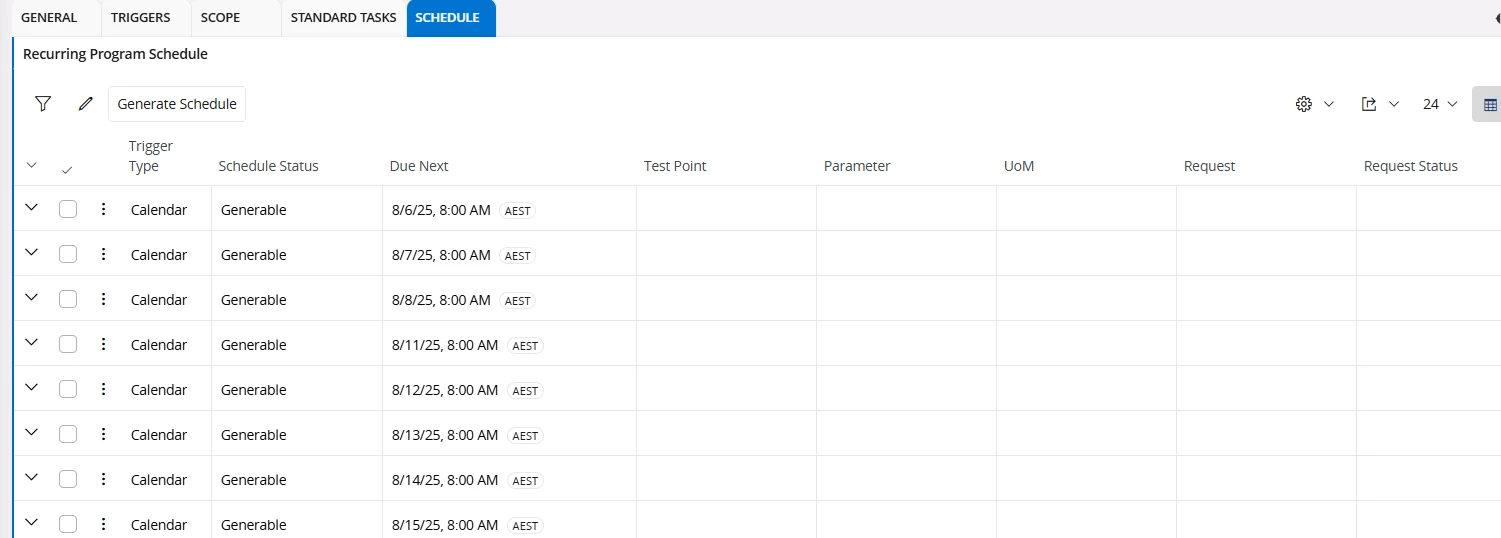Viewport: 1501px width, 538px height.
Task: Open the filter funnel icon
Action: pos(43,104)
